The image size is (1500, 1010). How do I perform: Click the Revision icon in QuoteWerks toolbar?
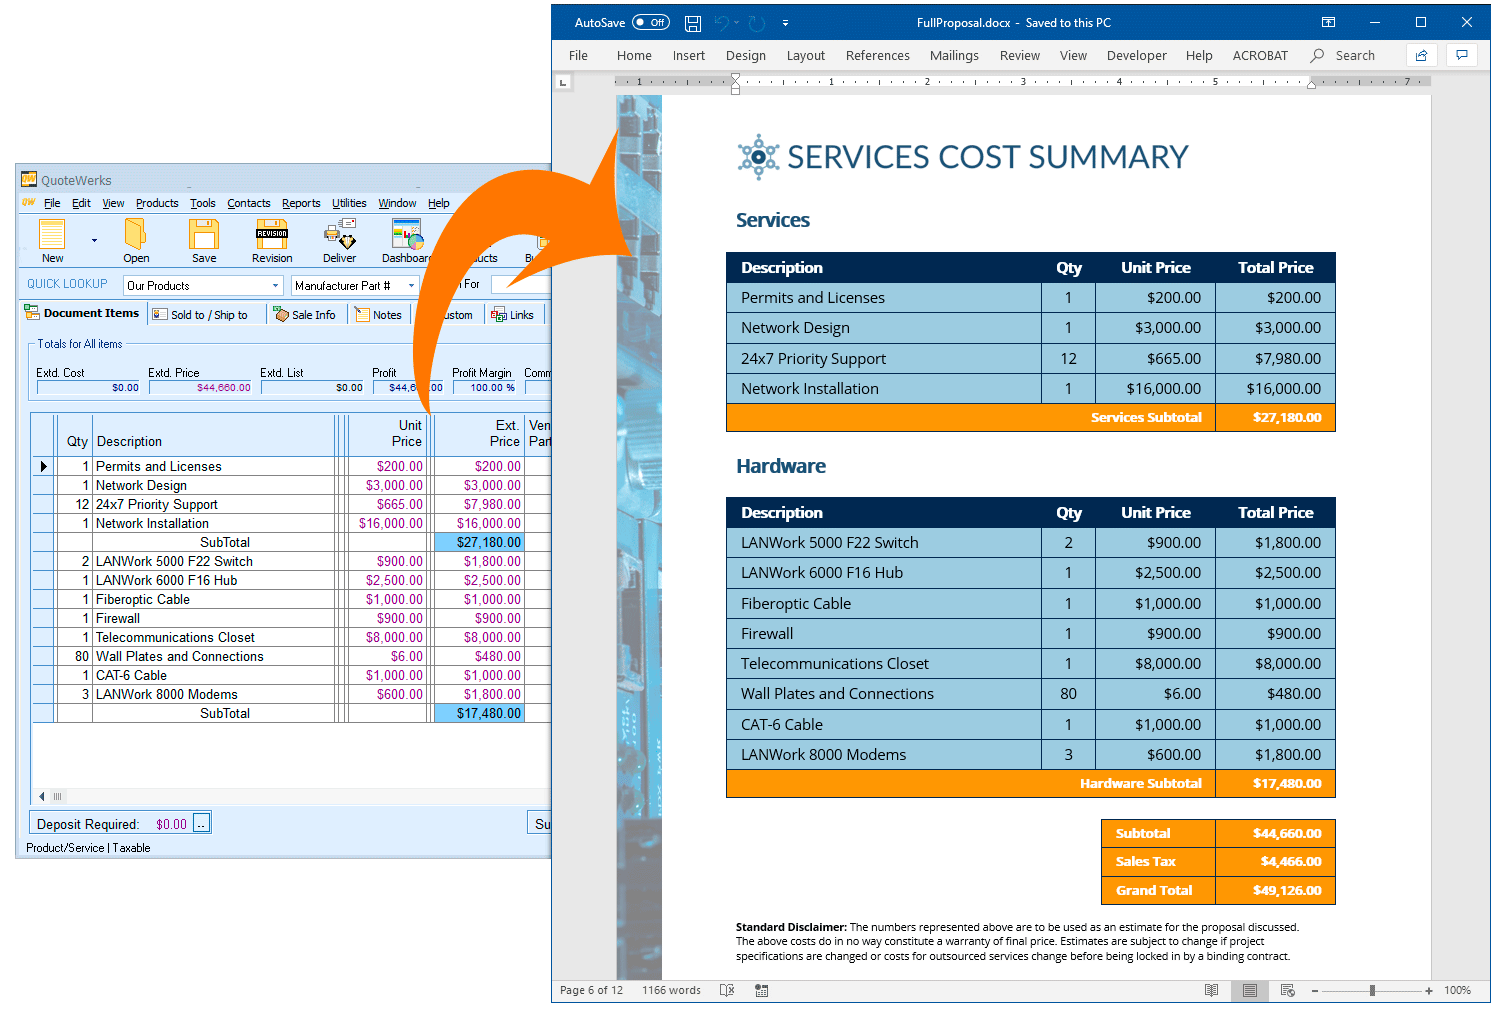272,234
